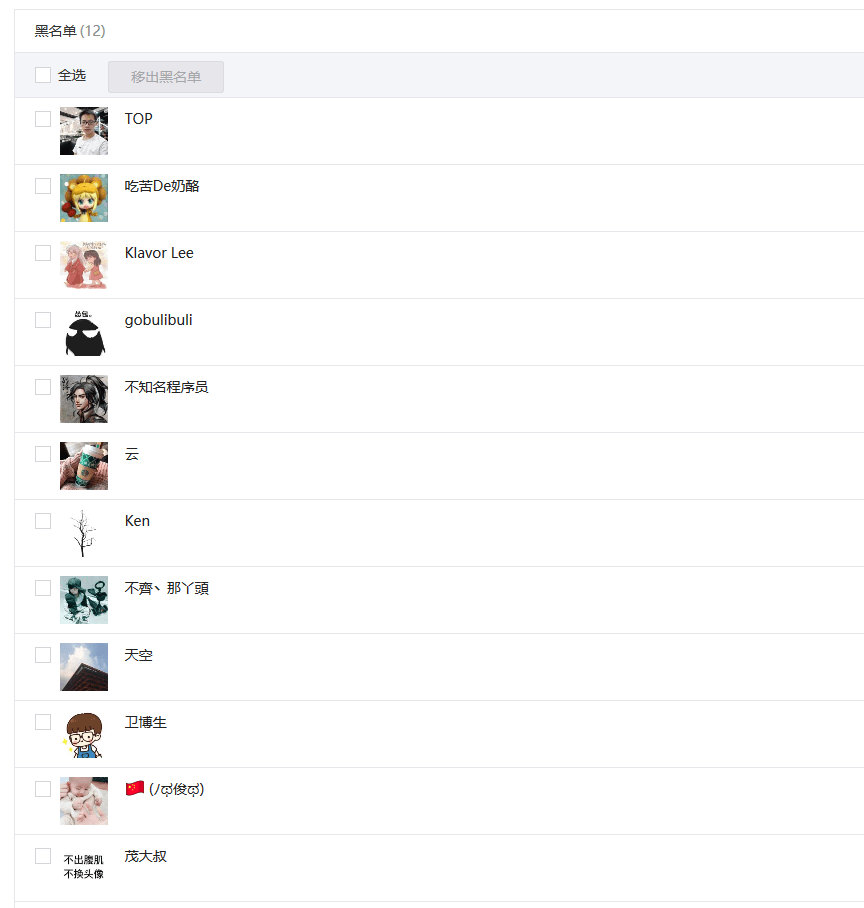Select the checkbox for Klavor Lee

pos(43,253)
